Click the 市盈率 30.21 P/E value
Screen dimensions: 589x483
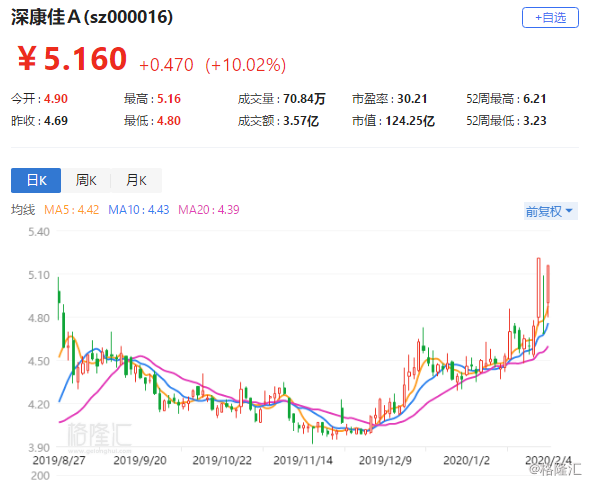pos(412,99)
